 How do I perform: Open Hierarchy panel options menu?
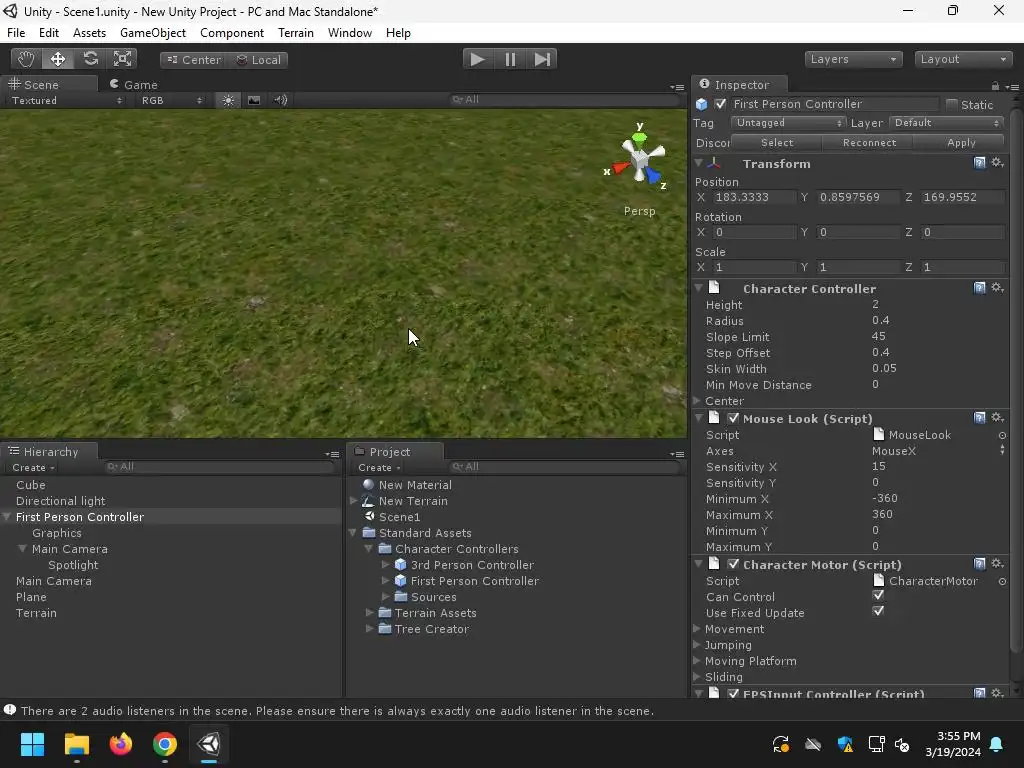pyautogui.click(x=332, y=454)
